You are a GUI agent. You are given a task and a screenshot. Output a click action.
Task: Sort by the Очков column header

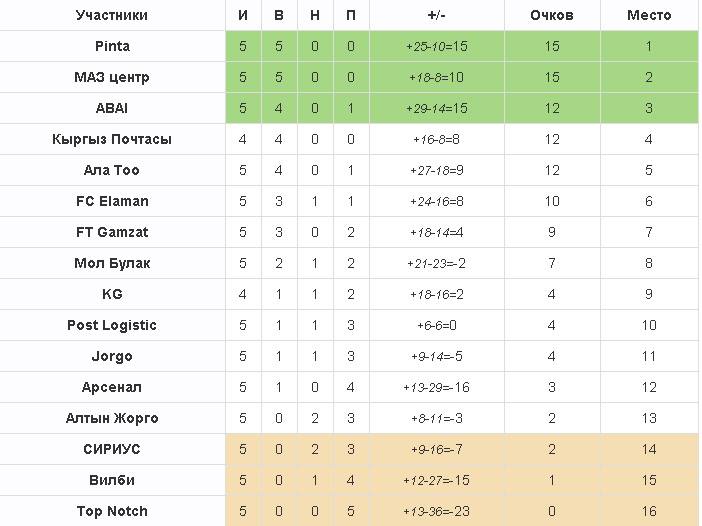[552, 15]
